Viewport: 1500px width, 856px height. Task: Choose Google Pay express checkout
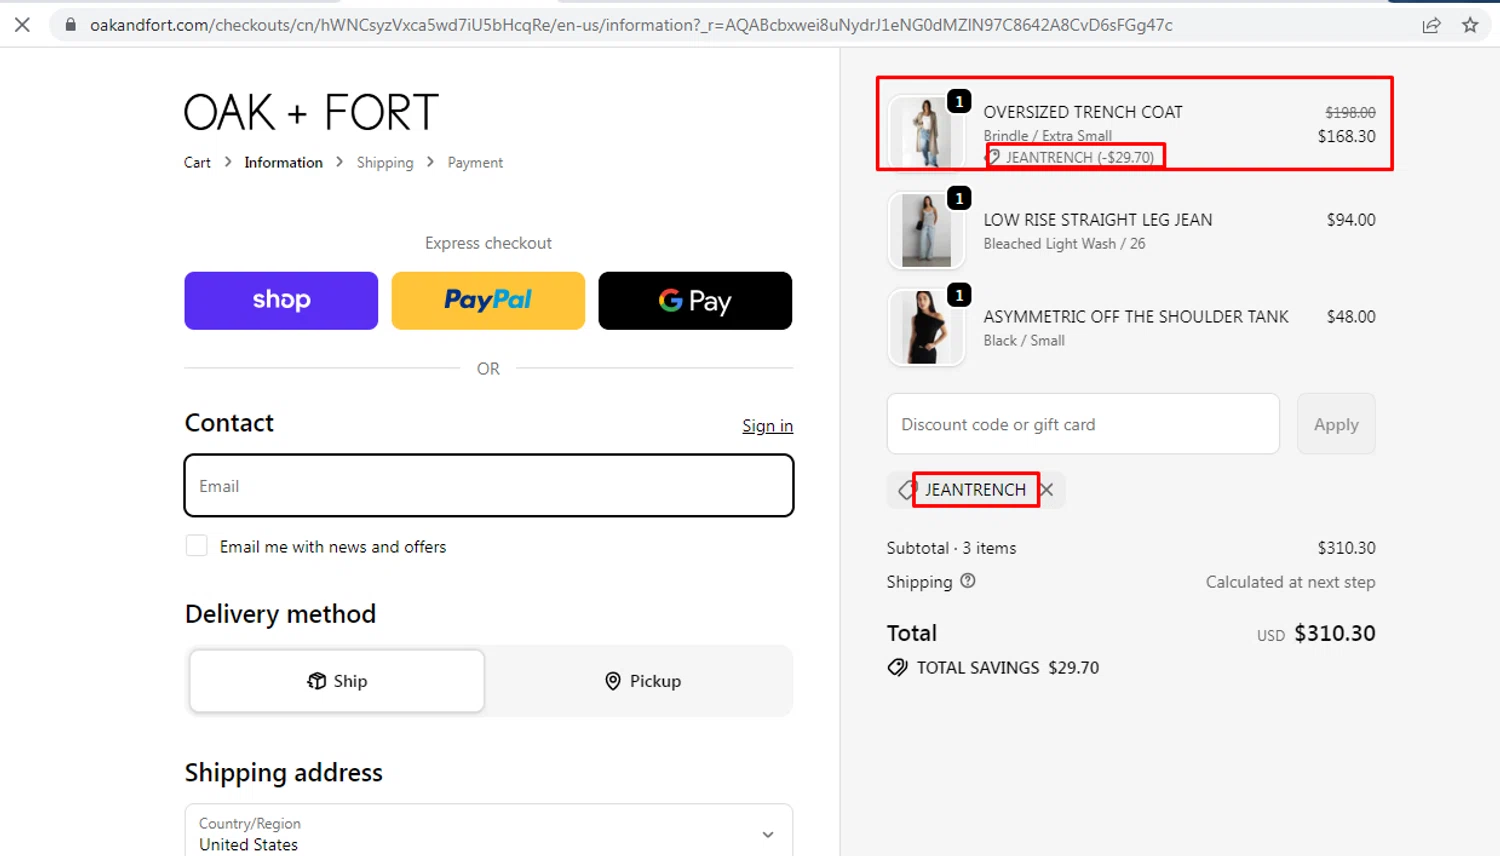tap(695, 301)
